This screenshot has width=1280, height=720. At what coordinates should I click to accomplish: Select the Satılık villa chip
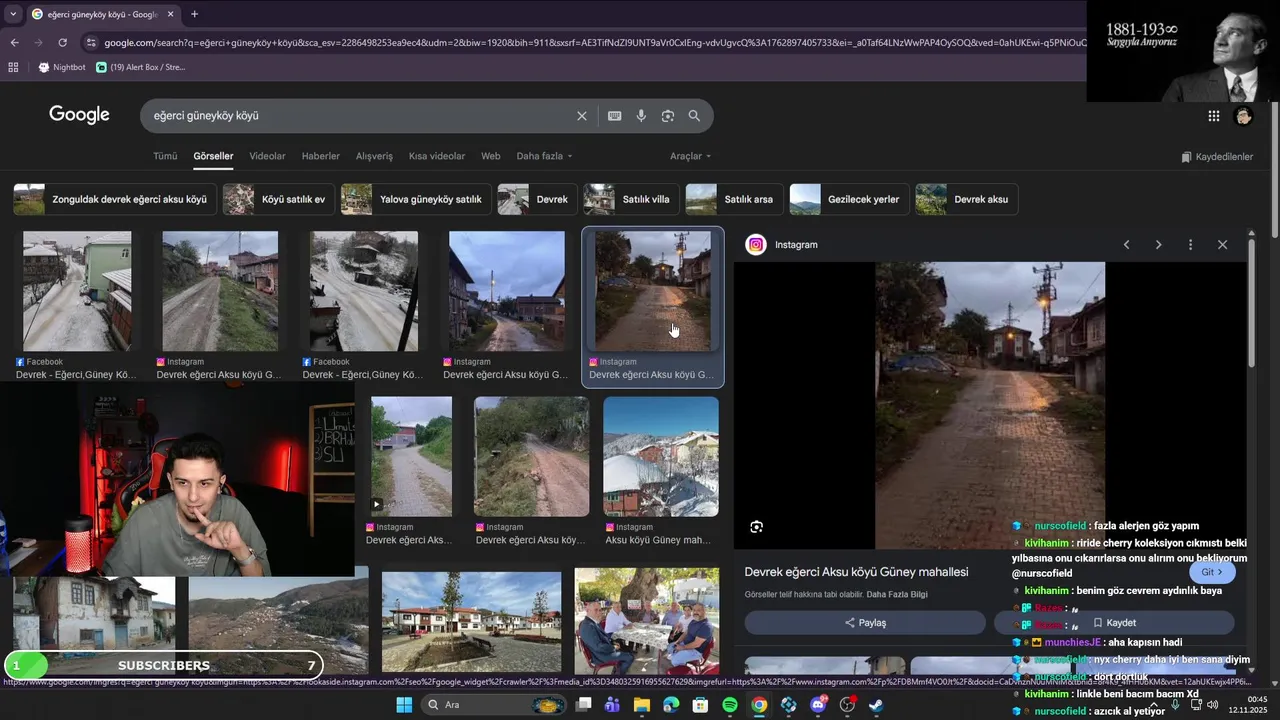(x=631, y=199)
